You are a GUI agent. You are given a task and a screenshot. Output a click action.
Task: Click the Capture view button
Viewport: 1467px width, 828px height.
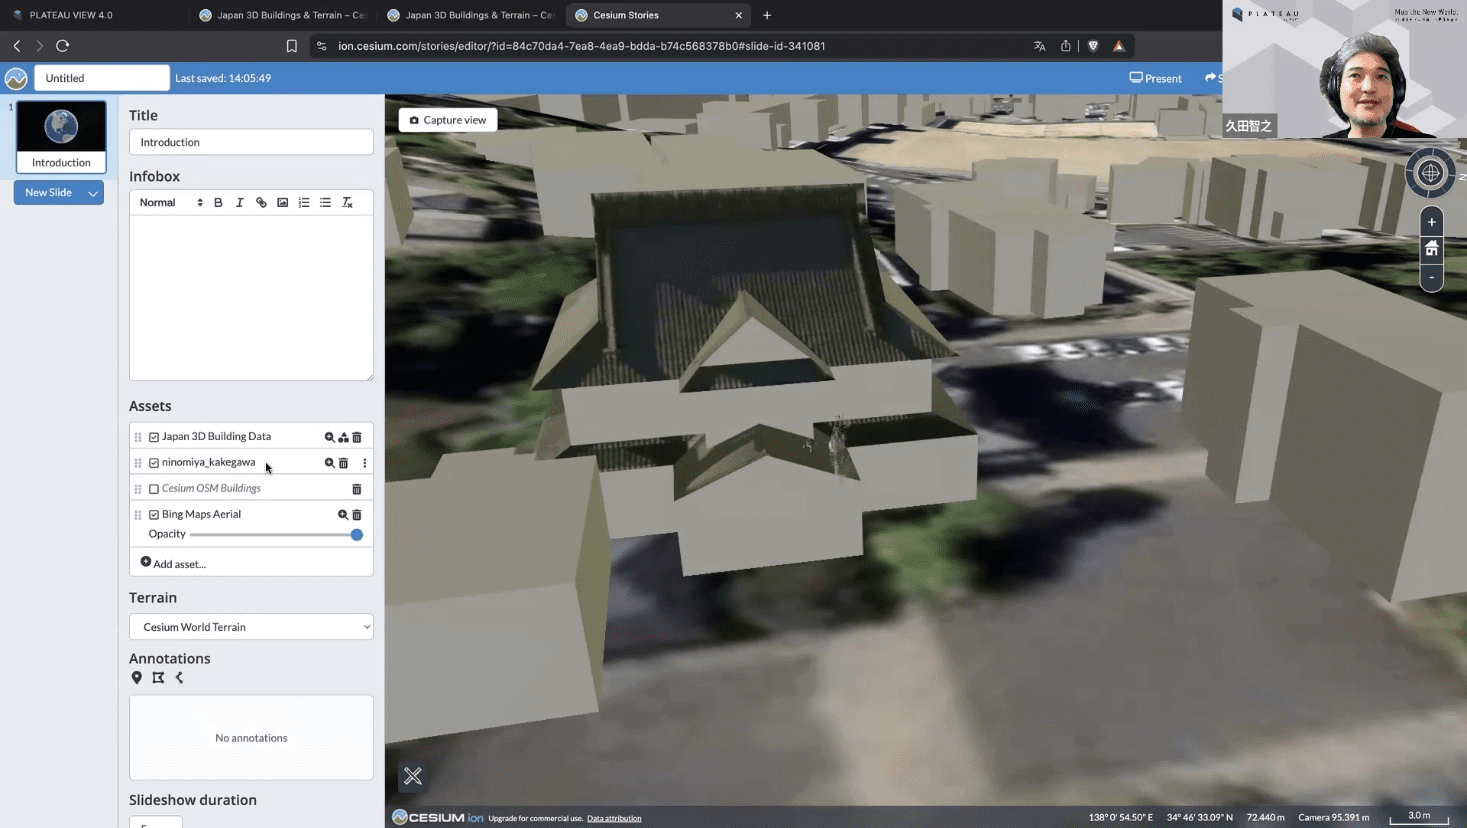click(448, 120)
